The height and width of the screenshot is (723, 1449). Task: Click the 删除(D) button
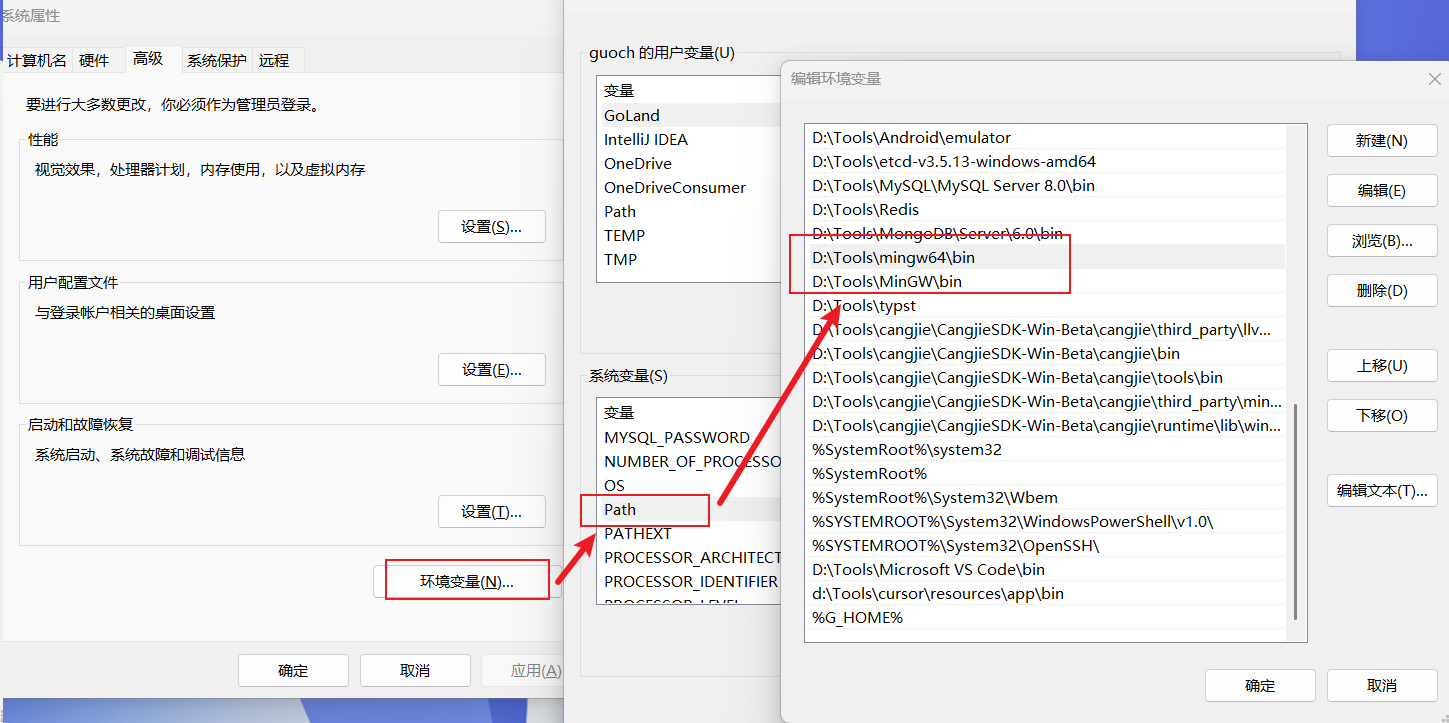tap(1381, 291)
